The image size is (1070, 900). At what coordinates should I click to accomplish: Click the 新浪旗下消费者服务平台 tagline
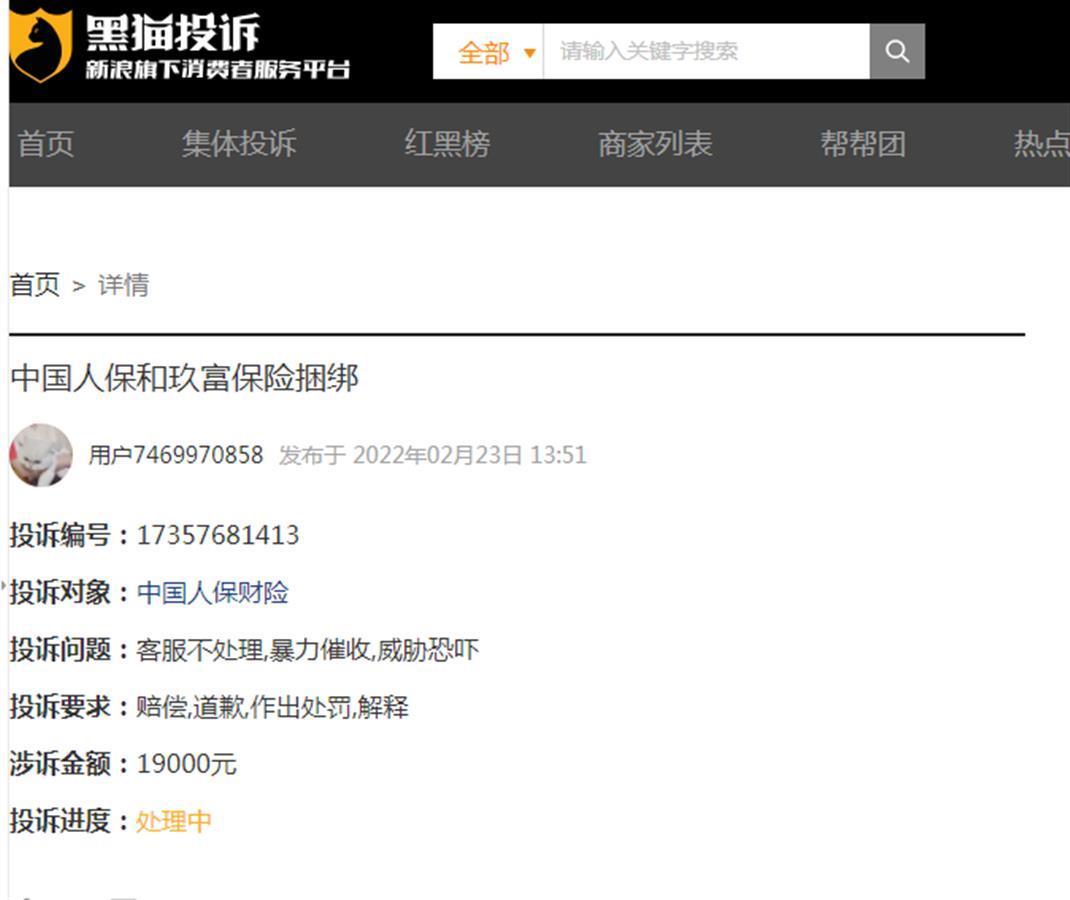pos(218,69)
